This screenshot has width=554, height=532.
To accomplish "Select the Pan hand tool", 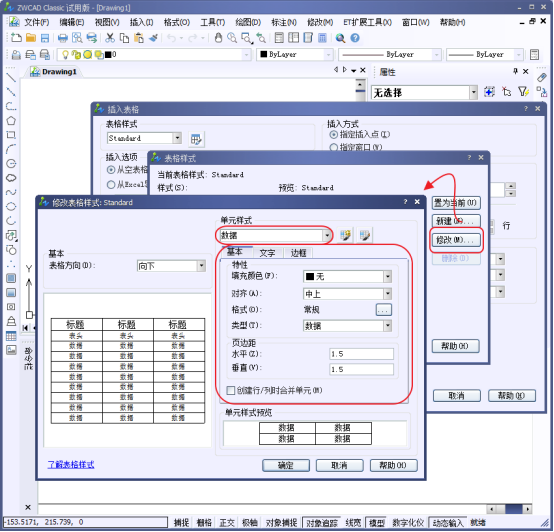I will [x=218, y=38].
